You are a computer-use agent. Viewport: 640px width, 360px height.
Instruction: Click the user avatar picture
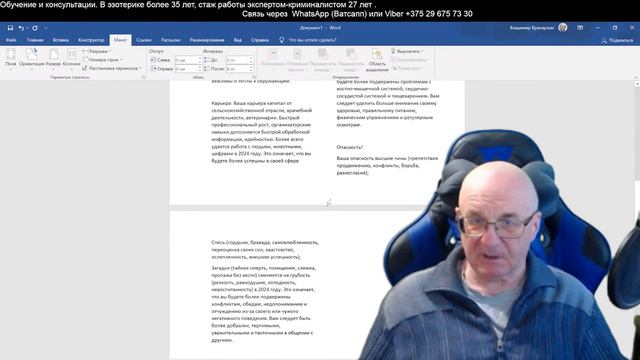(563, 27)
